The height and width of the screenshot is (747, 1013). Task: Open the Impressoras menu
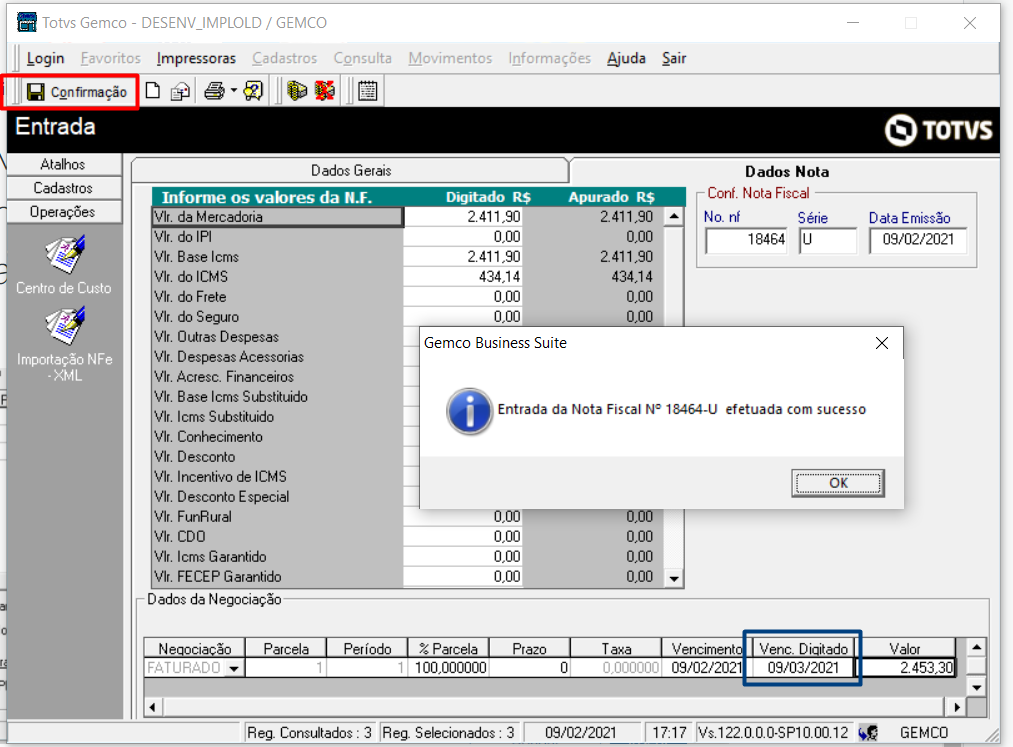196,58
